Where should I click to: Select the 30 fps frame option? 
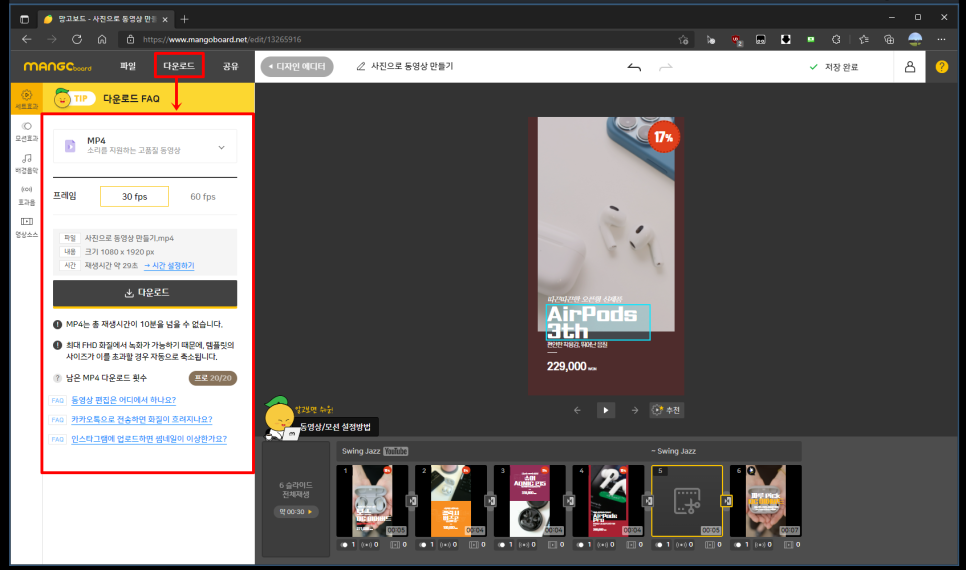pyautogui.click(x=134, y=197)
